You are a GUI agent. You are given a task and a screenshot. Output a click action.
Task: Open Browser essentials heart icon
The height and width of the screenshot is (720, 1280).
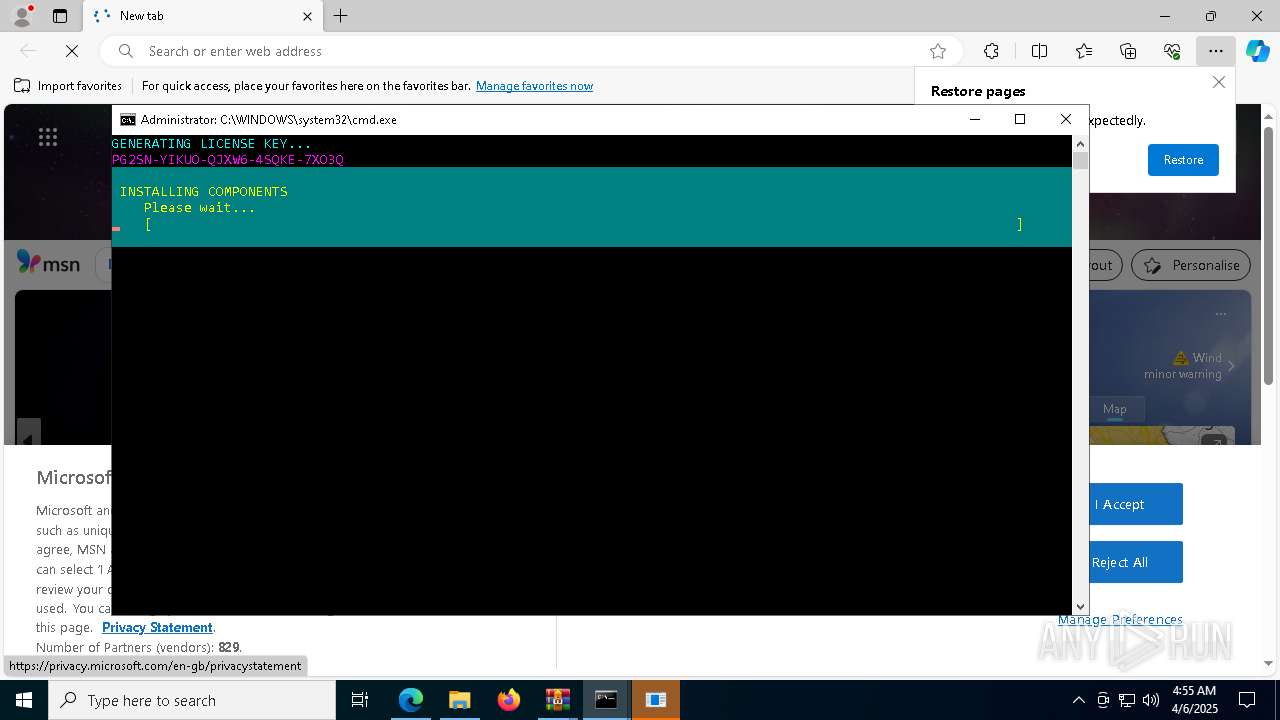tap(1172, 51)
